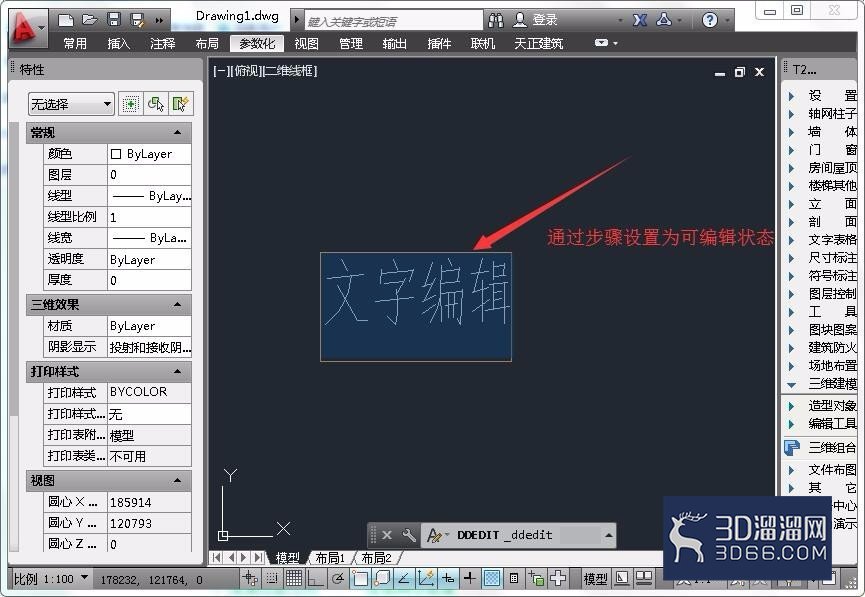Viewport: 865px width, 597px height.
Task: Open the 输出 ribbon tab
Action: click(394, 43)
